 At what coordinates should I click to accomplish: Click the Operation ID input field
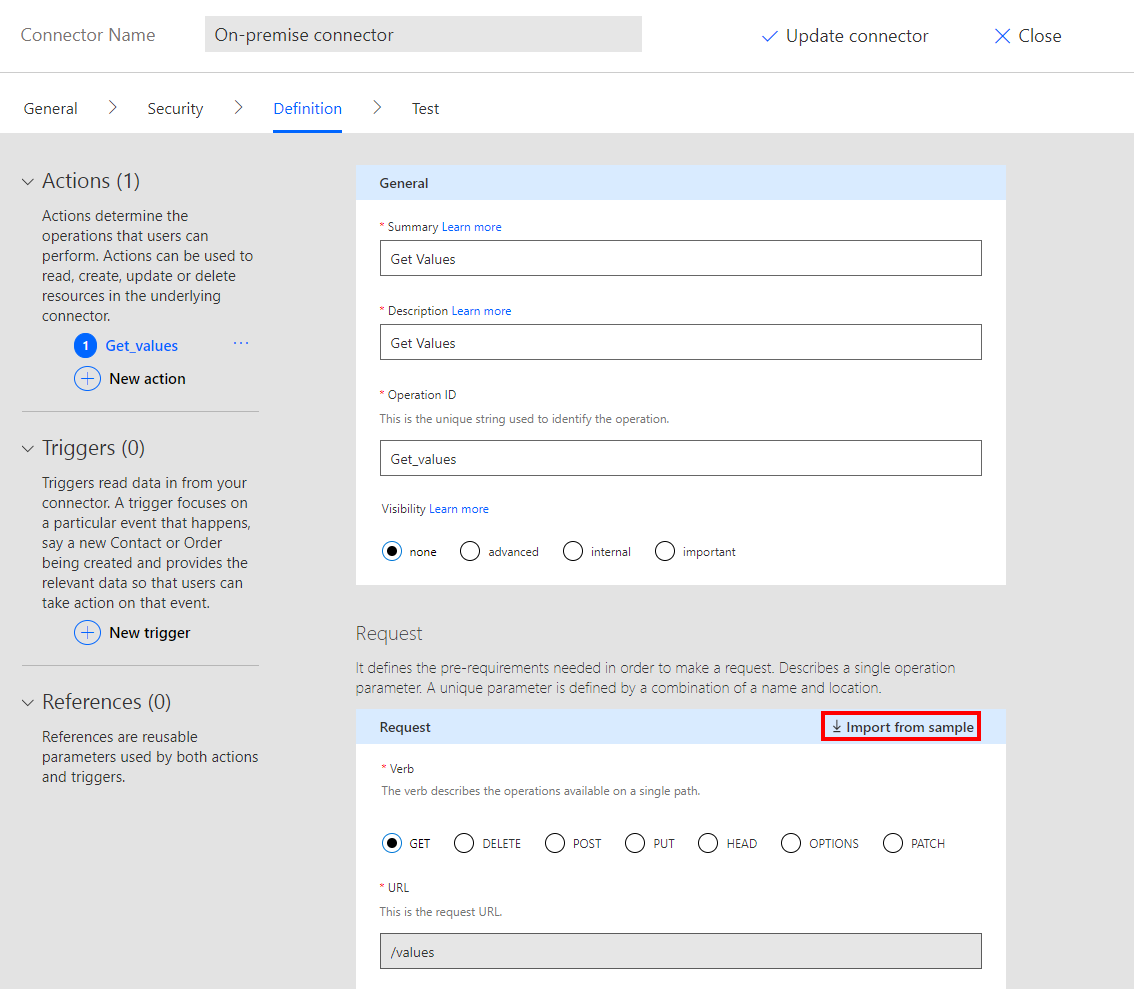coord(680,458)
